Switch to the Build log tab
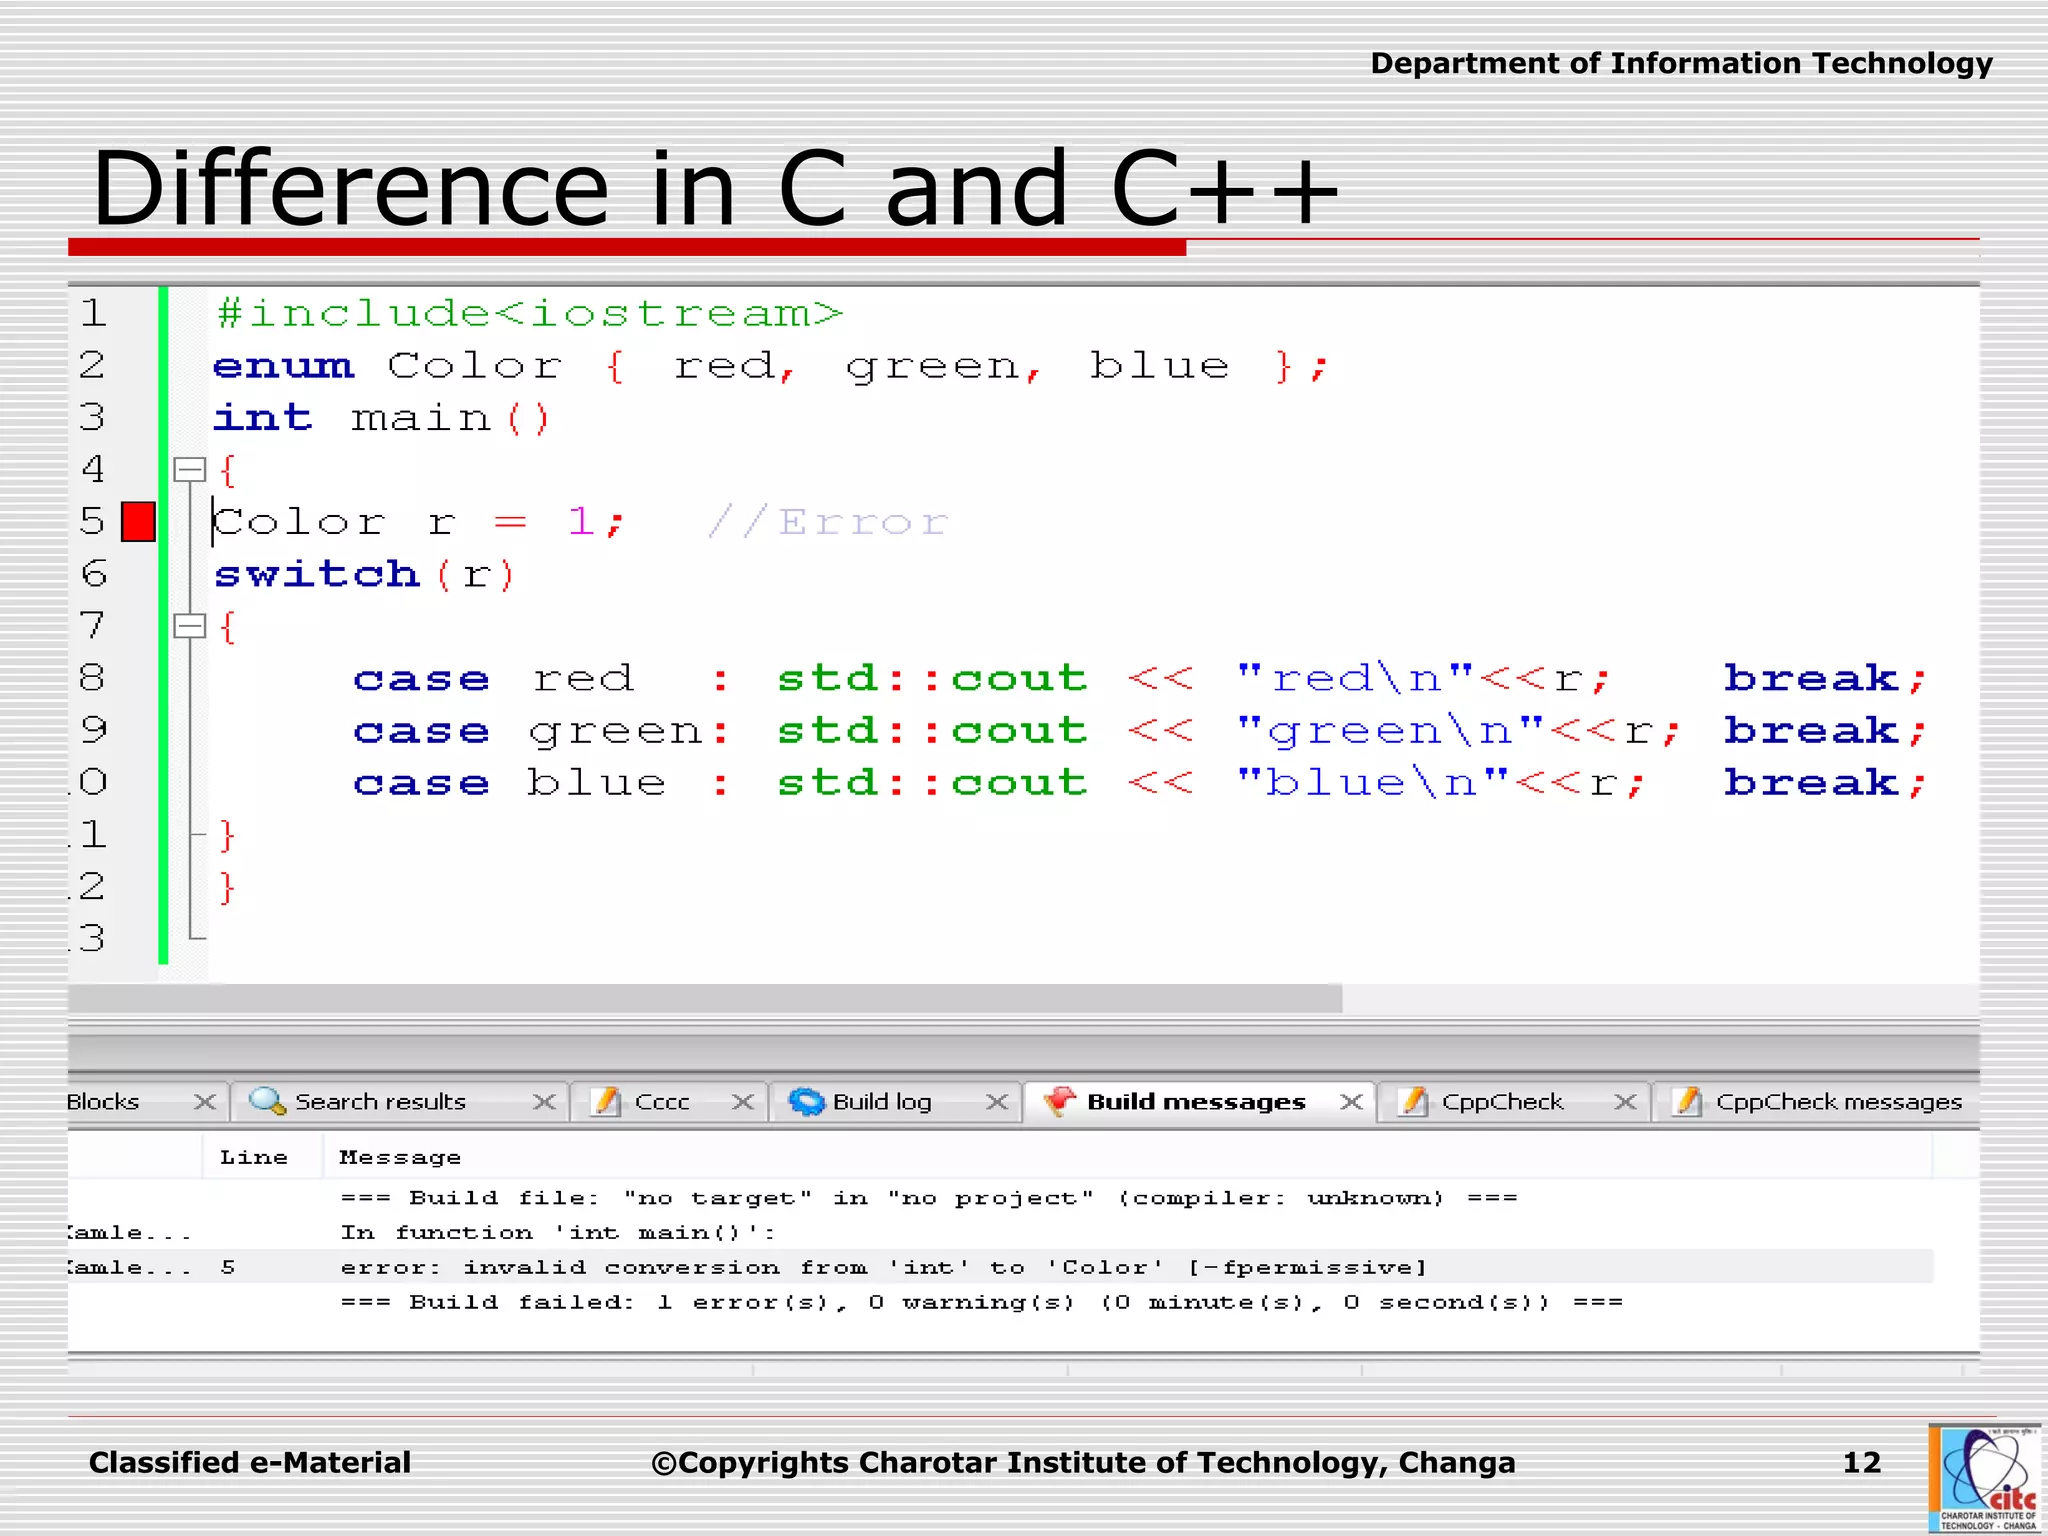The image size is (2048, 1536). point(881,1101)
